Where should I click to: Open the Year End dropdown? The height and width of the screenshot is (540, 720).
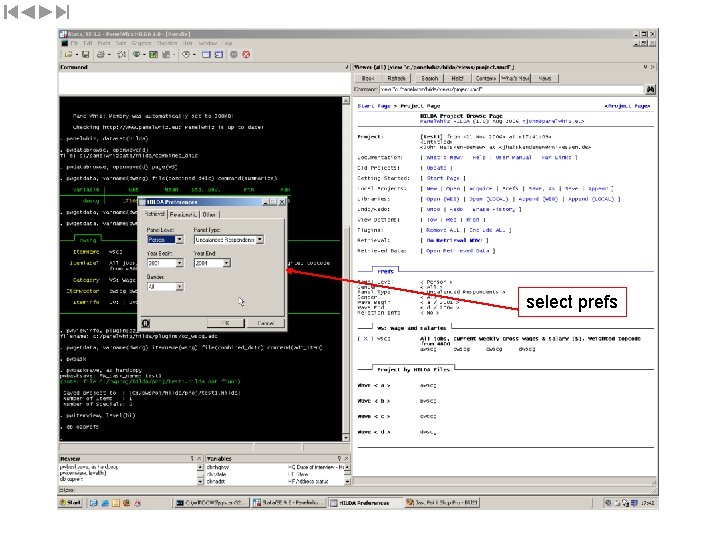pyautogui.click(x=228, y=263)
